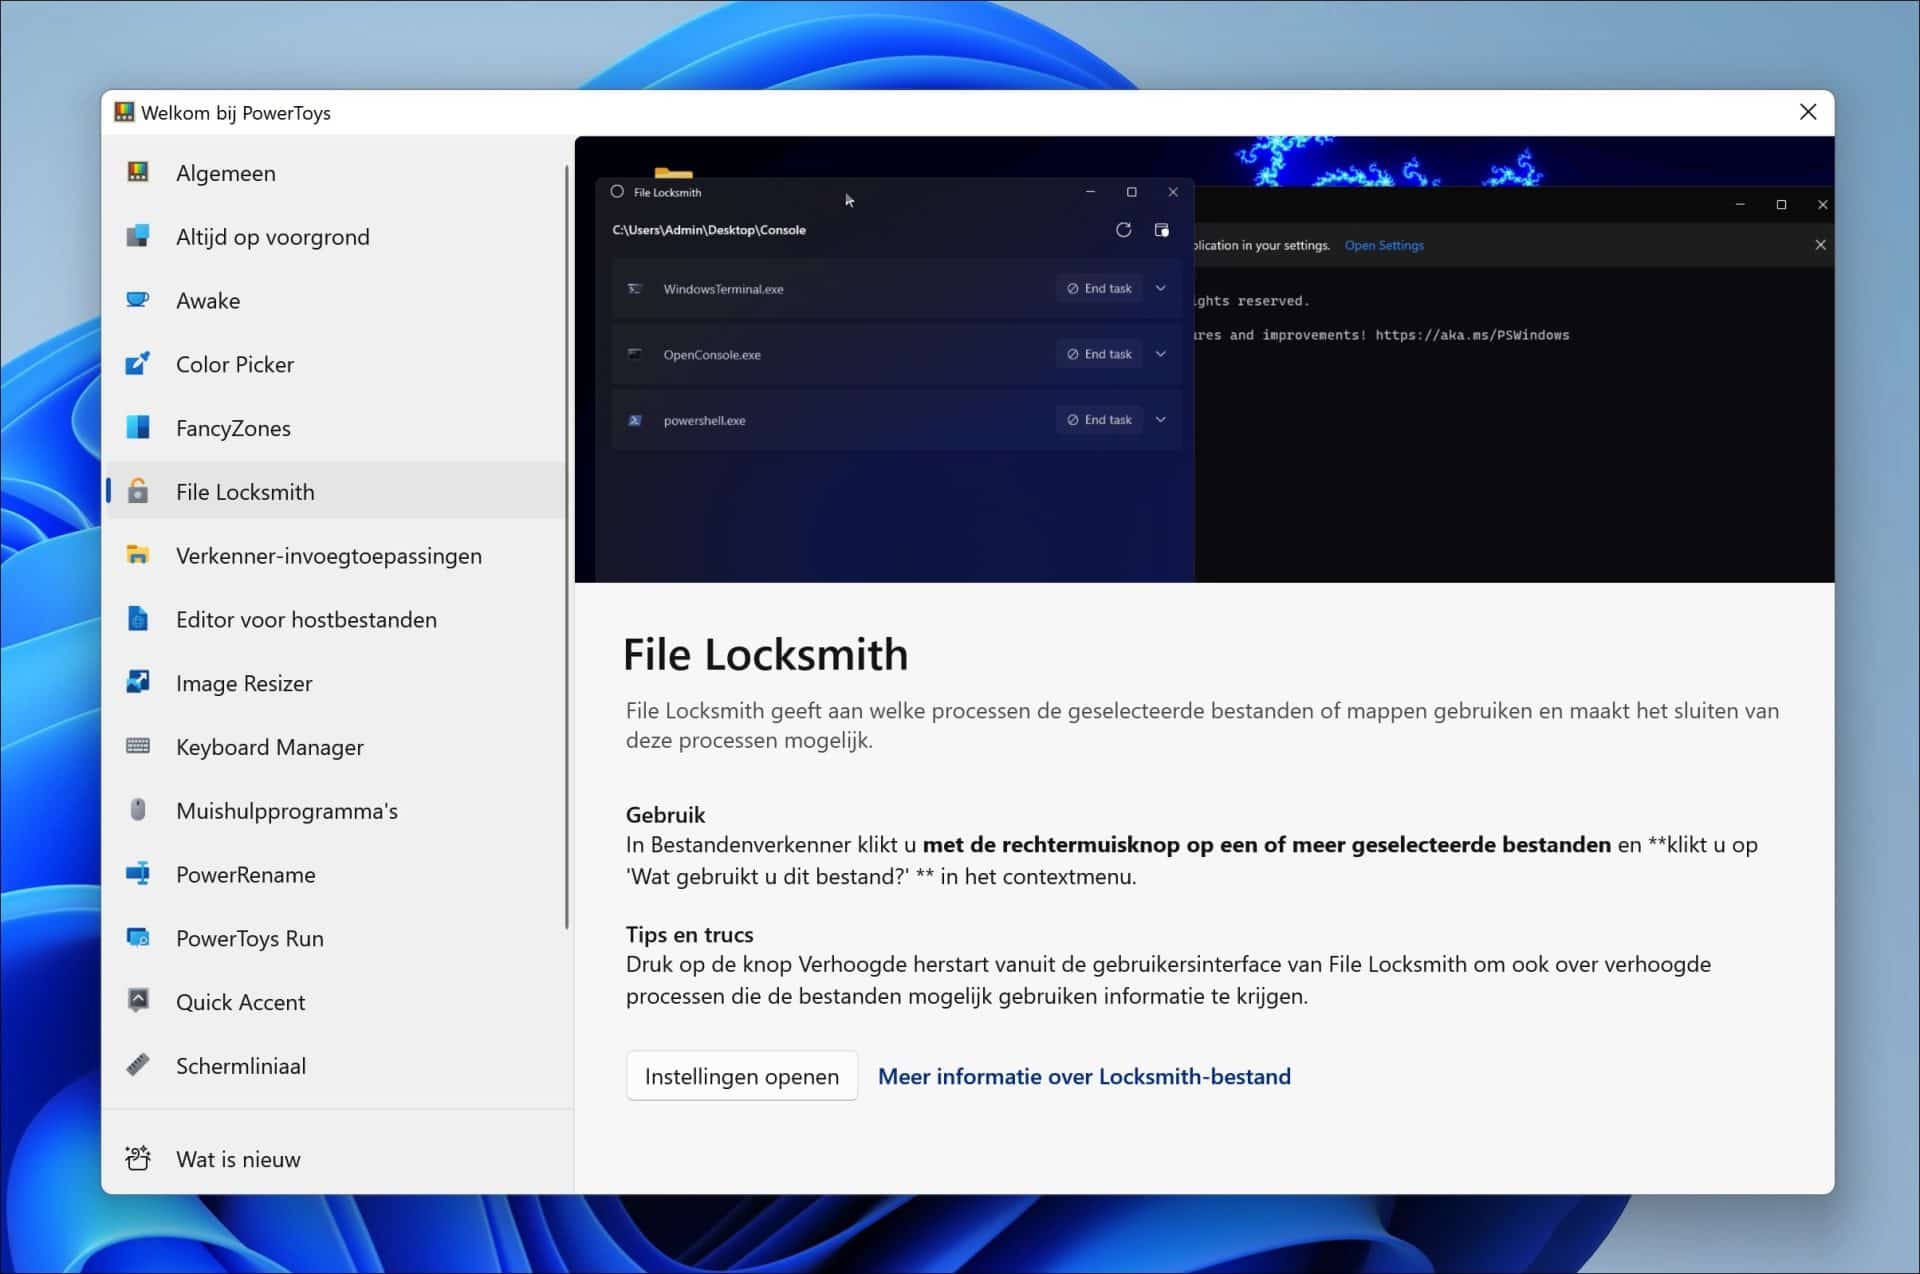Image resolution: width=1920 pixels, height=1274 pixels.
Task: Click the Muishulpprogramma's label
Action: point(287,811)
